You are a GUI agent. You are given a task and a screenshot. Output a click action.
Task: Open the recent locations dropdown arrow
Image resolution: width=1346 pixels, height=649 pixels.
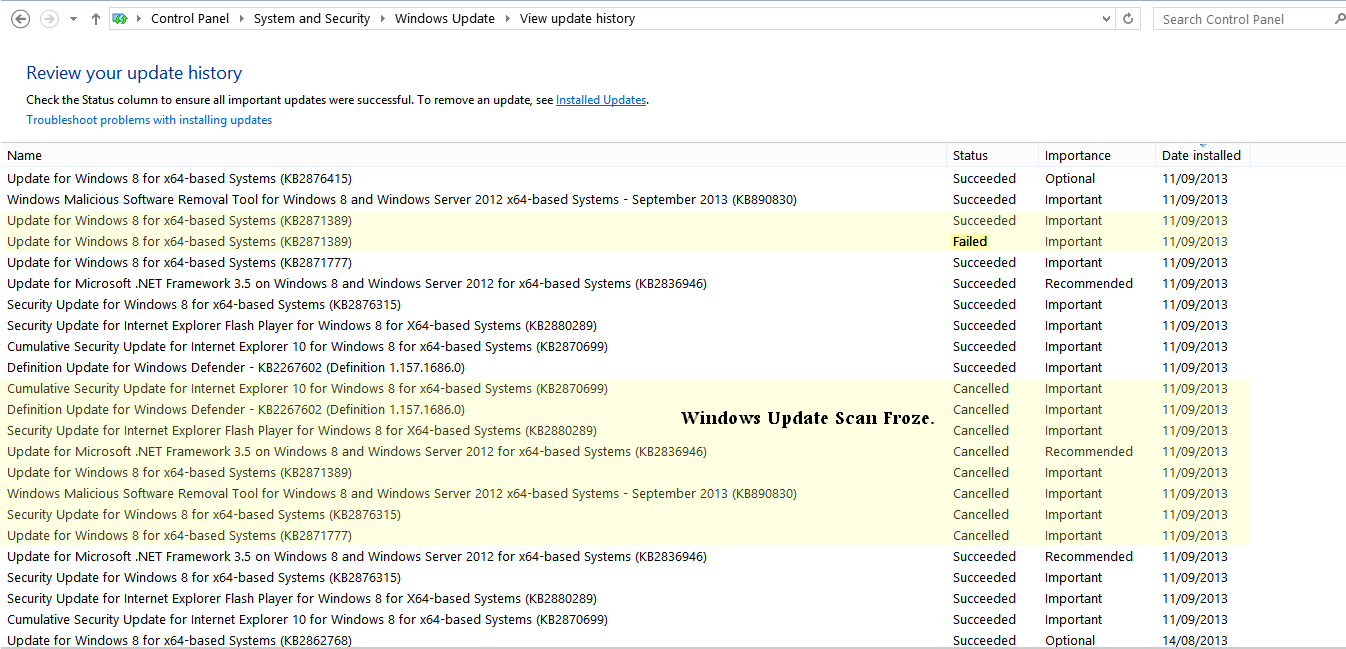coord(73,19)
